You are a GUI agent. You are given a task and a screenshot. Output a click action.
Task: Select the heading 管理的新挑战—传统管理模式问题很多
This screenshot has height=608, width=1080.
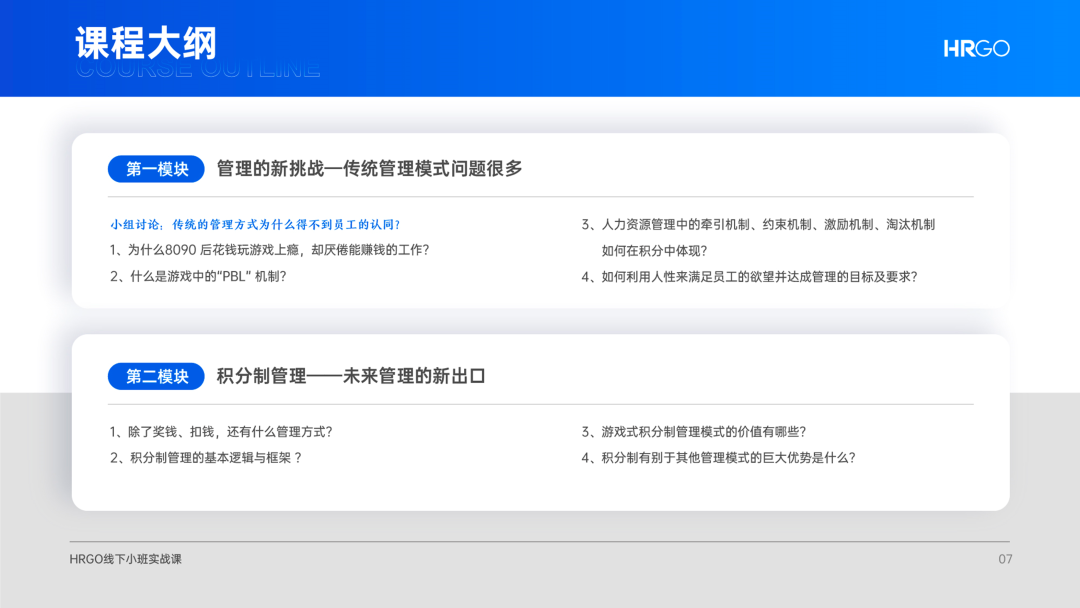(369, 169)
